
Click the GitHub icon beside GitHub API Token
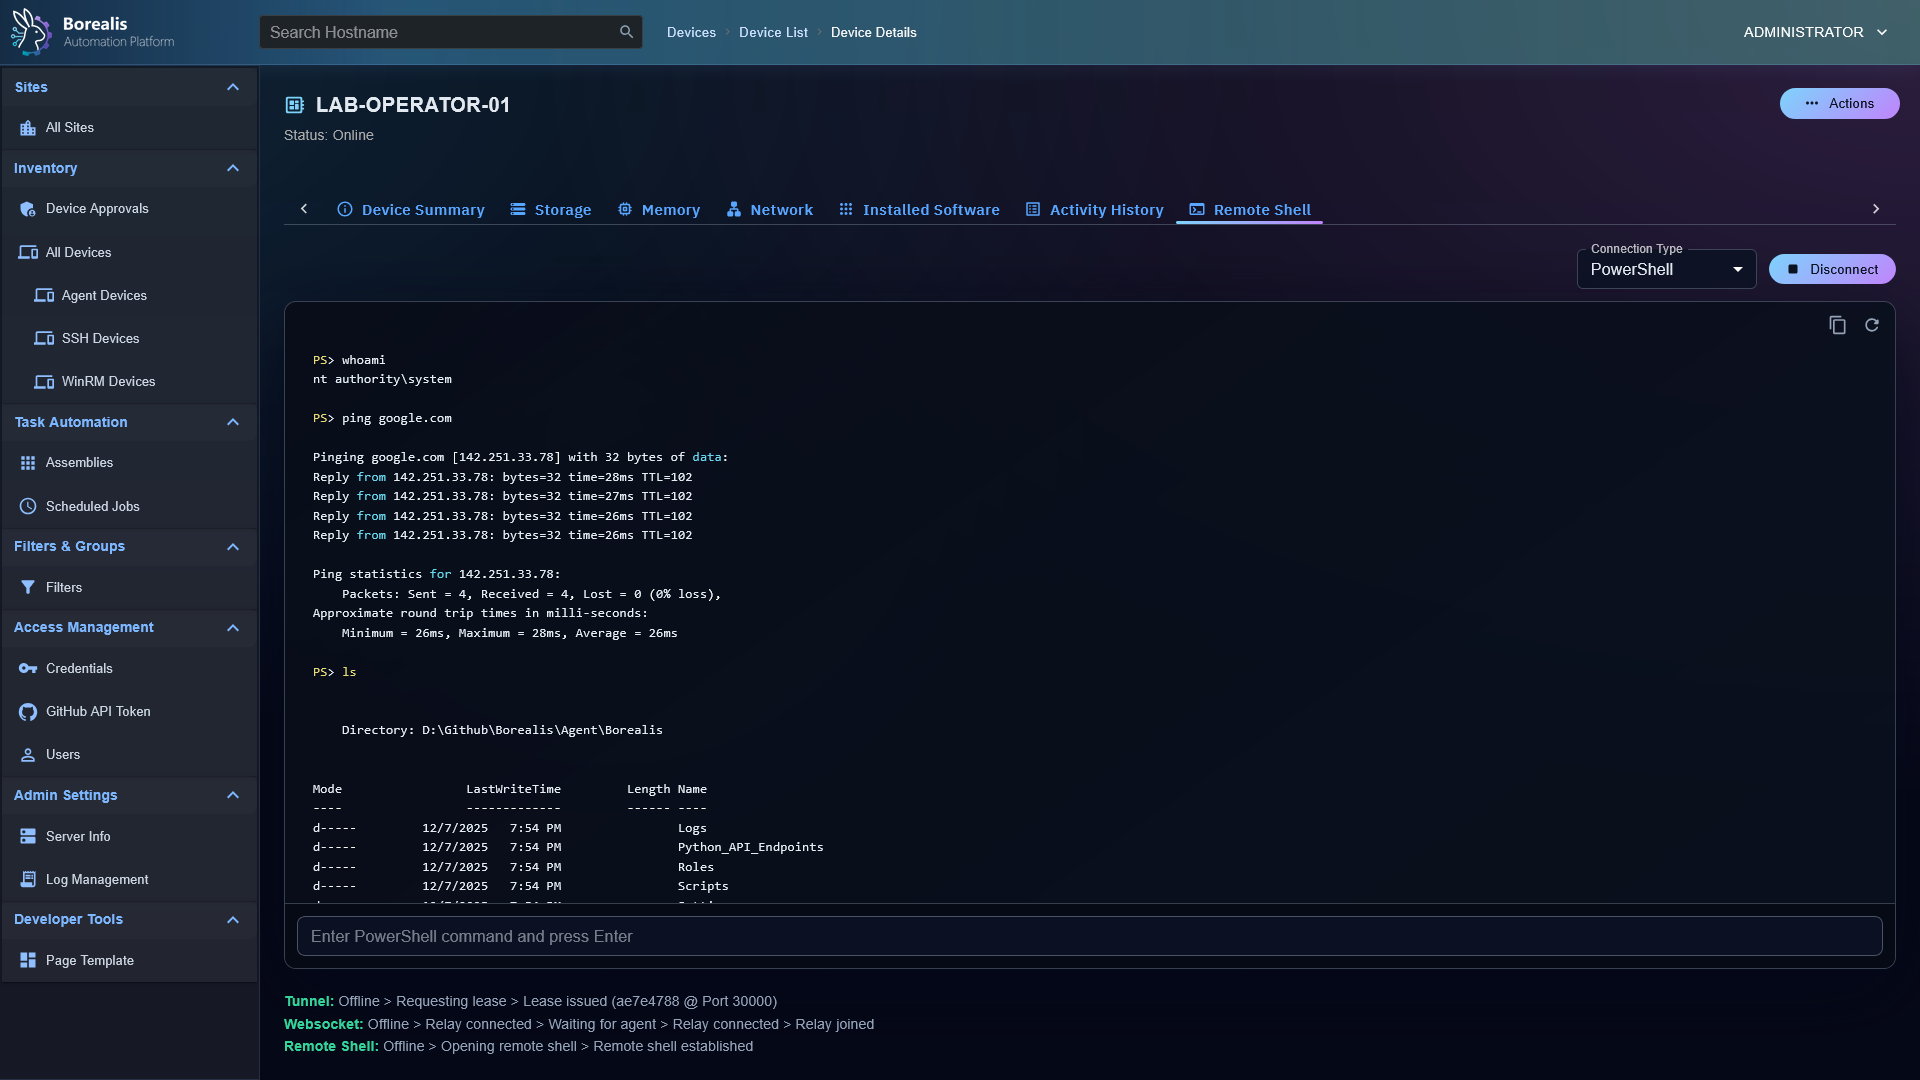tap(27, 711)
